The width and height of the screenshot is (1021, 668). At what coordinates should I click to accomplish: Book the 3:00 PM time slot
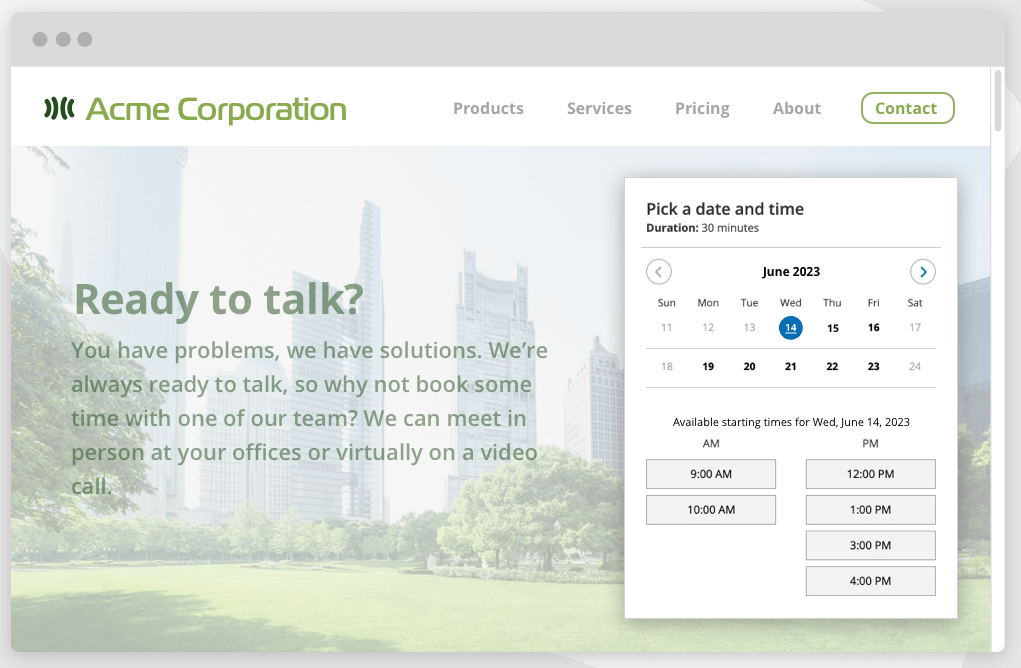click(871, 546)
